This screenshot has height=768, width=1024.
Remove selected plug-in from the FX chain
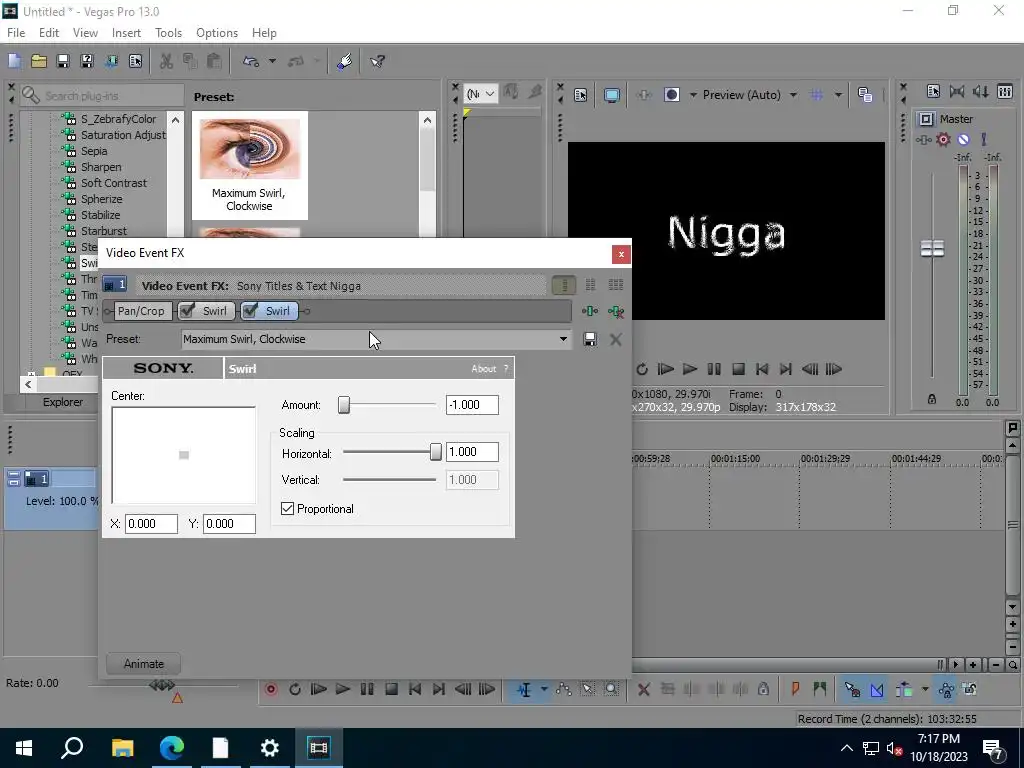(616, 312)
